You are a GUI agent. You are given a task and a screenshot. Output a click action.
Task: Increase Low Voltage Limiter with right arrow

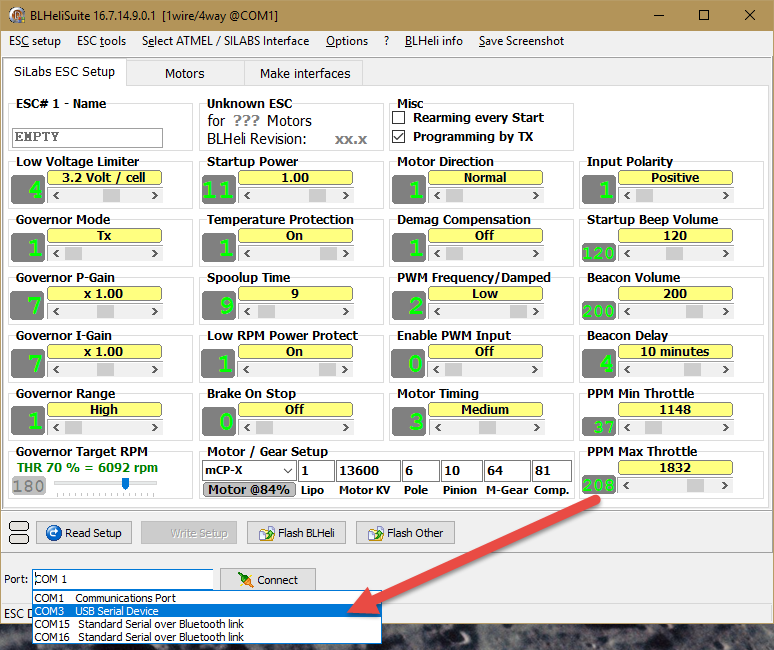coord(155,195)
